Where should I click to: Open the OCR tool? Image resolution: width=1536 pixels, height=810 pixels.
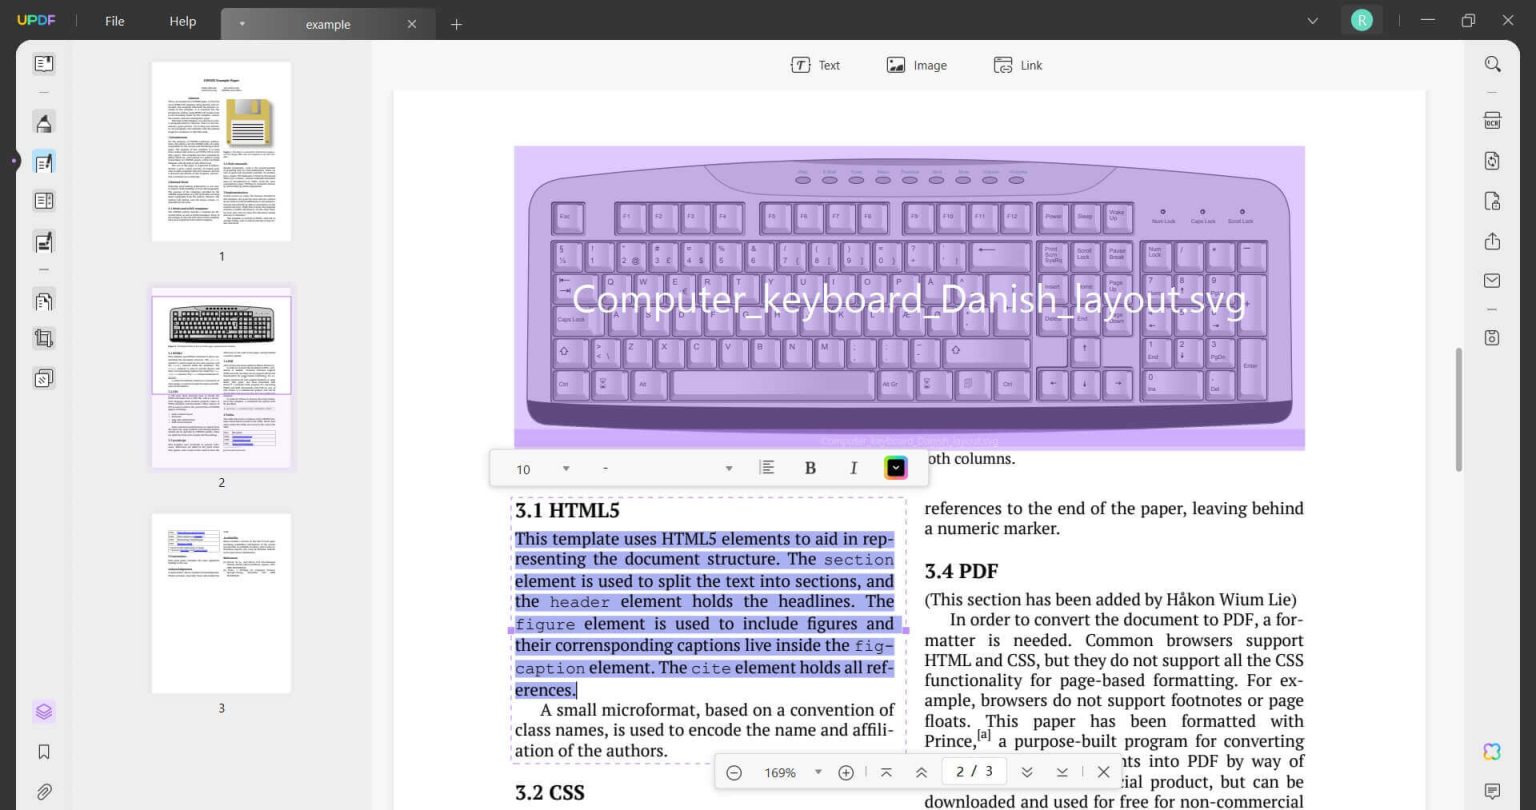tap(1491, 120)
